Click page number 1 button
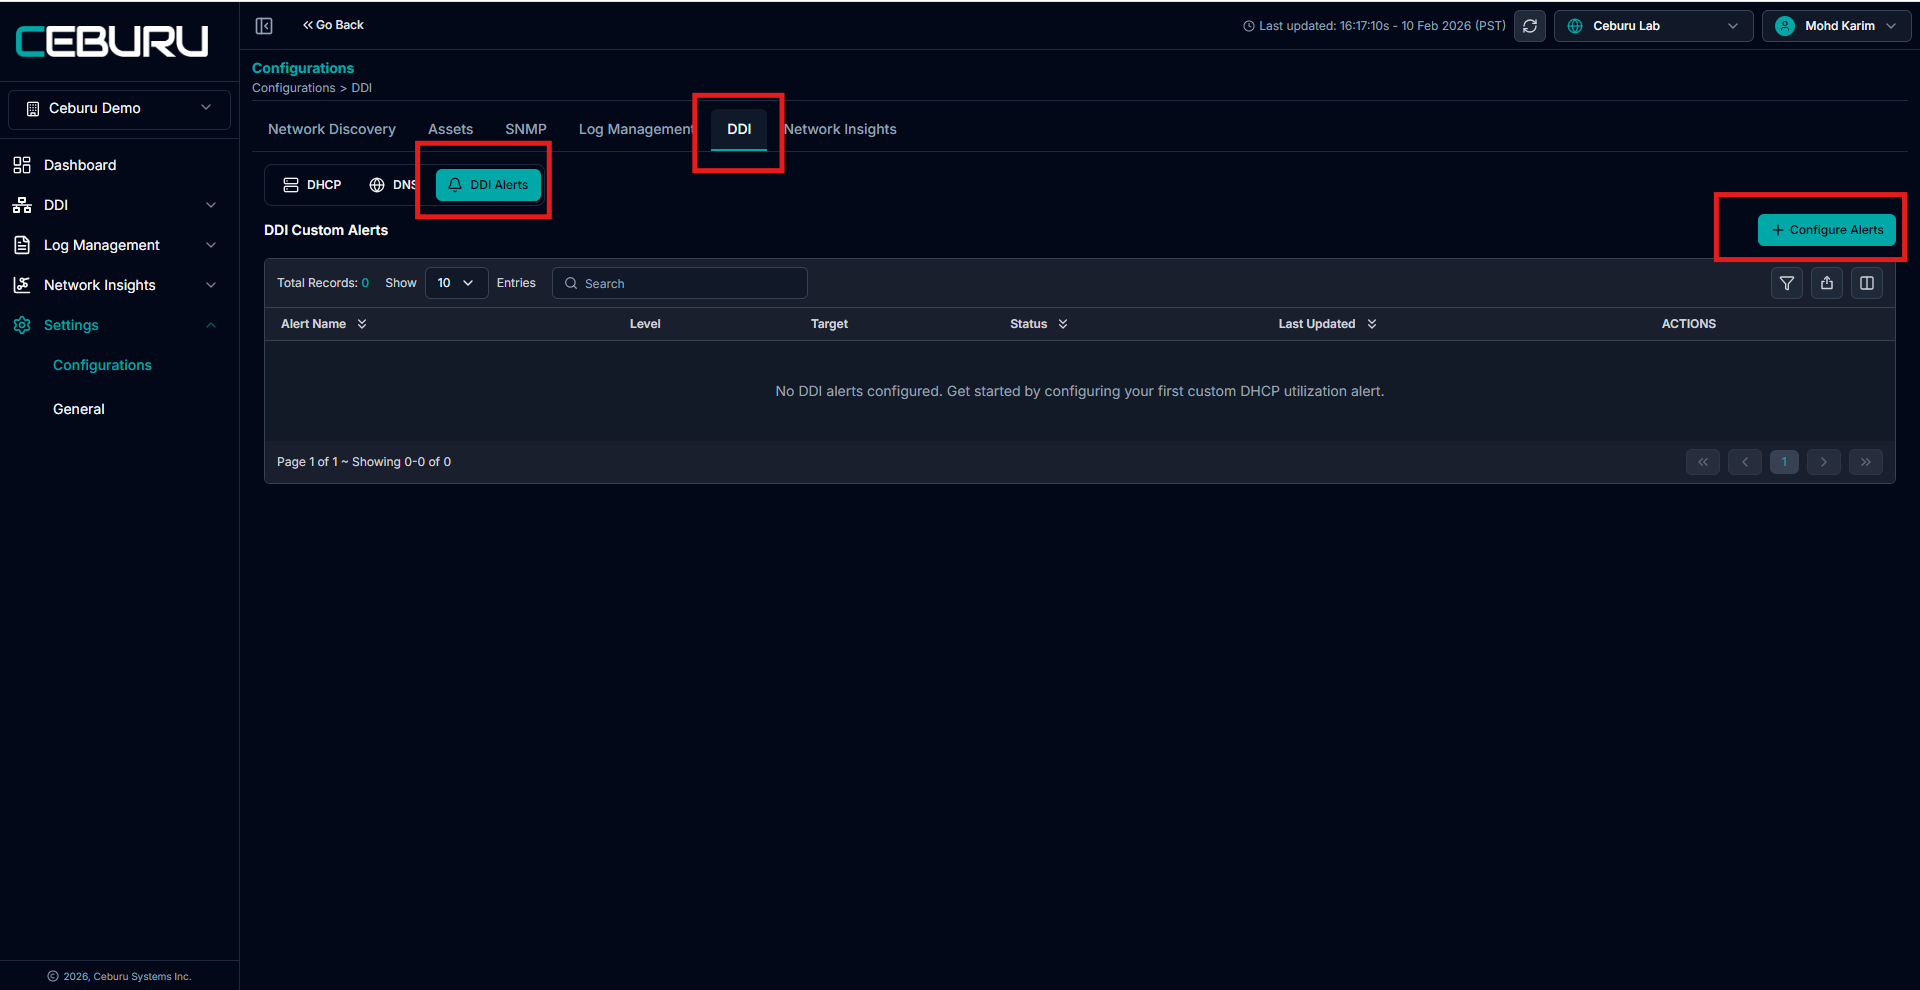Image resolution: width=1920 pixels, height=990 pixels. pos(1784,462)
